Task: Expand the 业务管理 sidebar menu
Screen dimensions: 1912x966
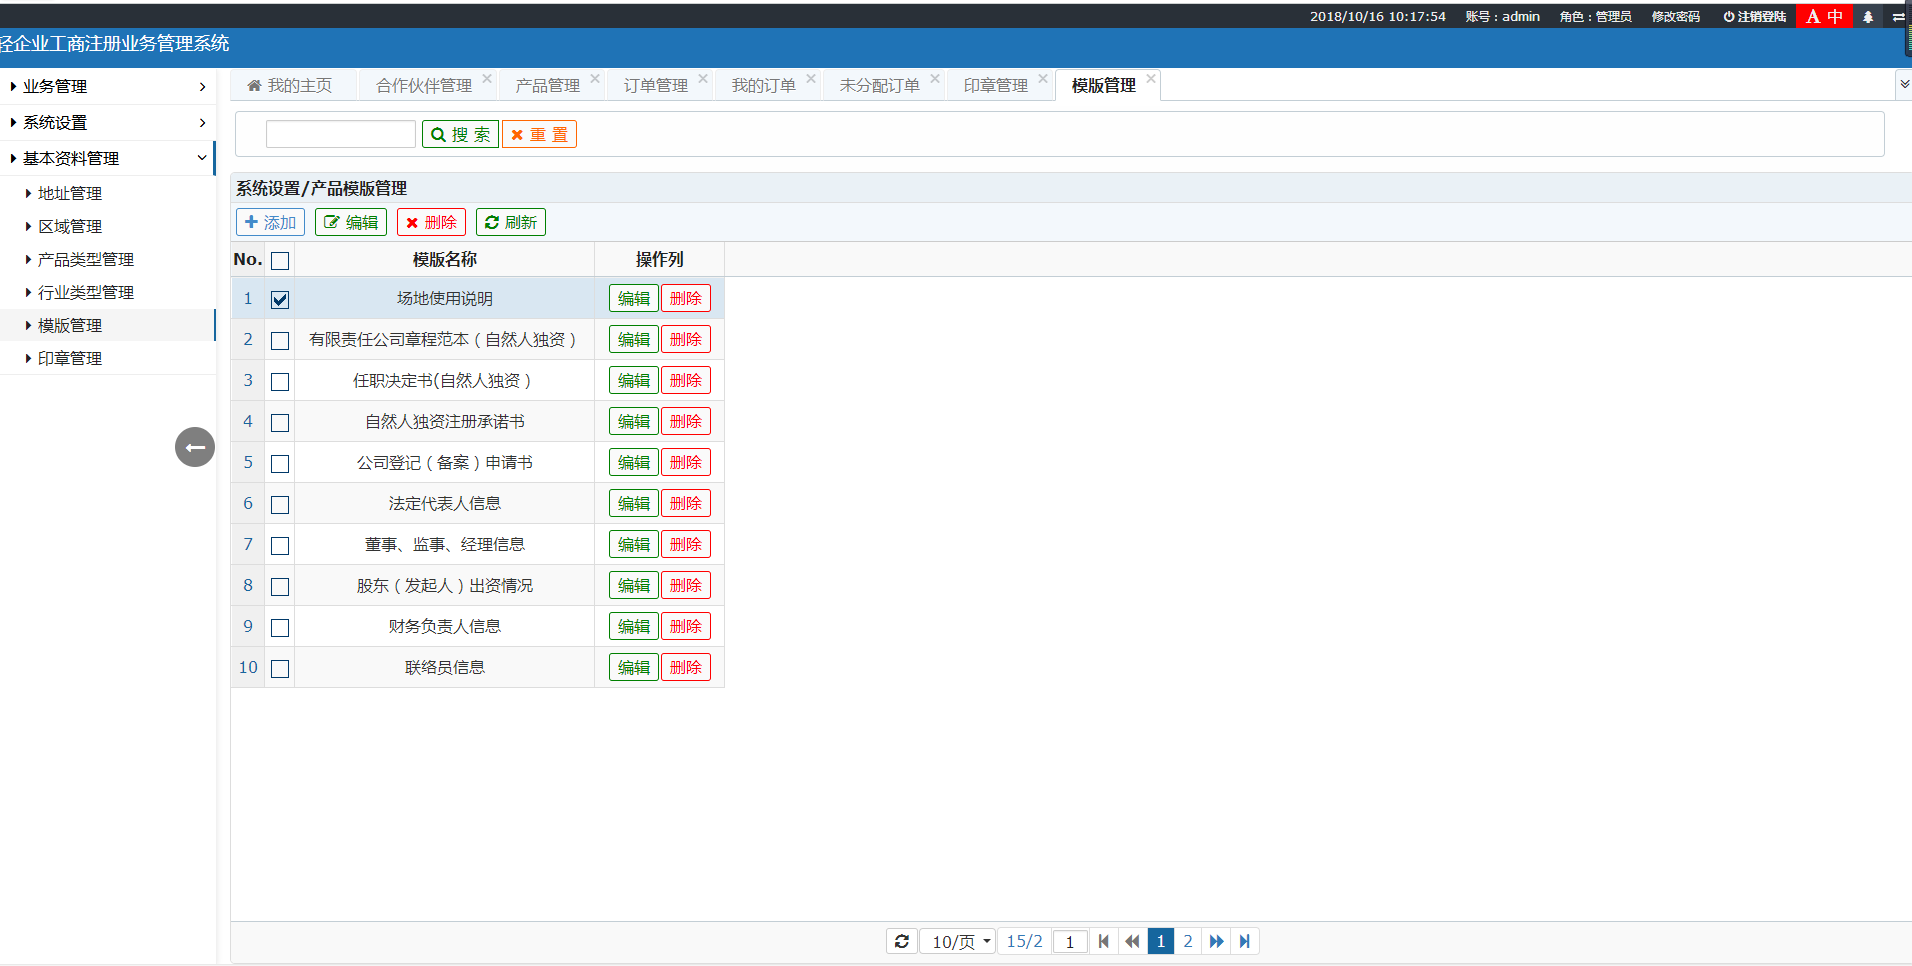Action: point(107,87)
